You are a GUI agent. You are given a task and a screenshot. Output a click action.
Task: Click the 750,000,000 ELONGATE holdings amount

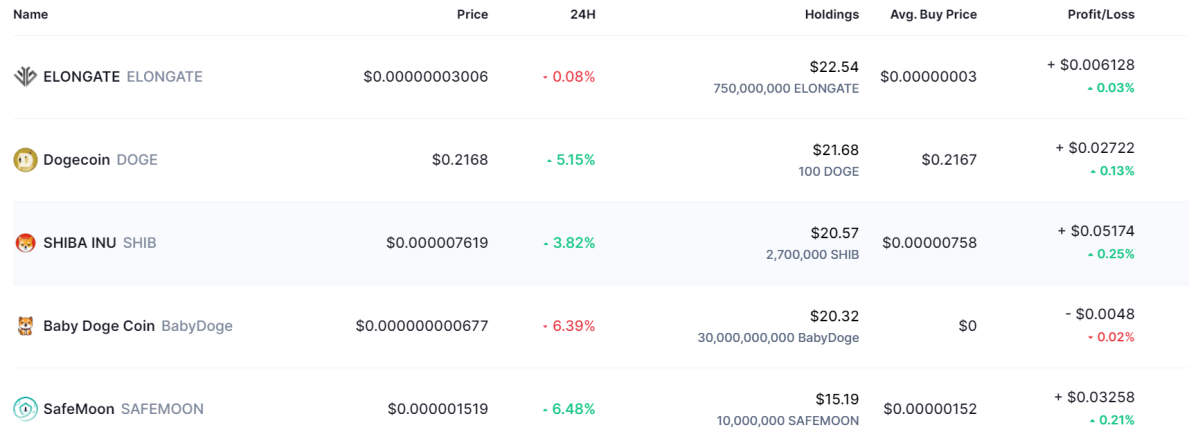[786, 89]
